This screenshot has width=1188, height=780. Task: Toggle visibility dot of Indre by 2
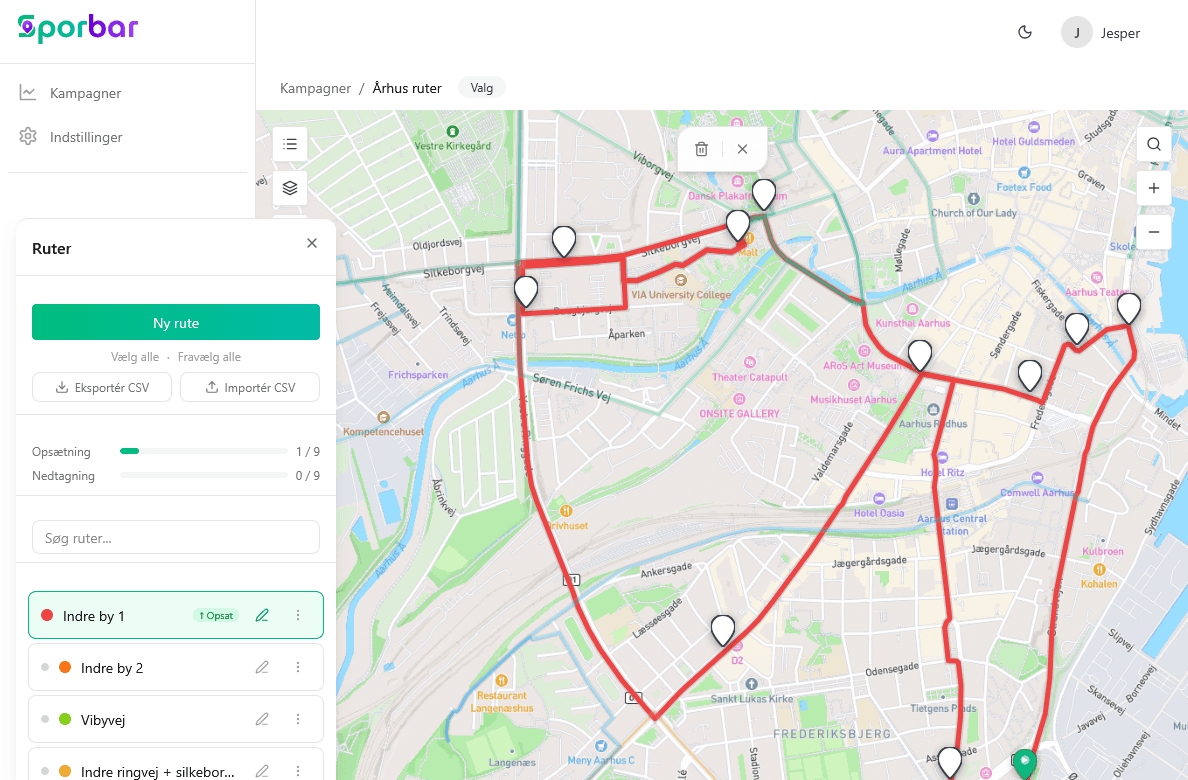pos(45,668)
